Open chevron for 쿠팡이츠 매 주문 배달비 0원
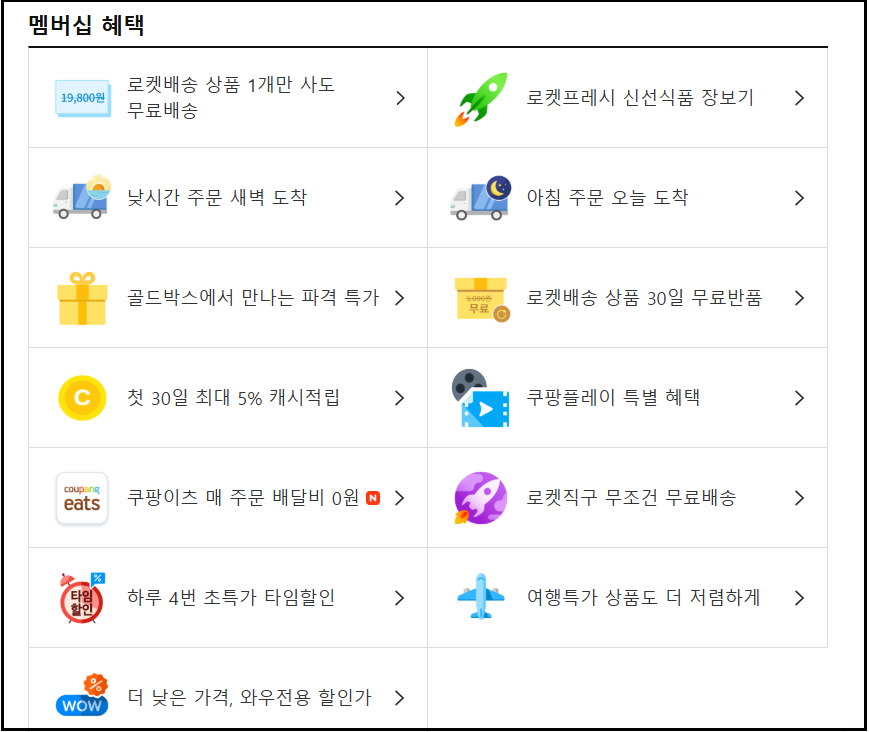This screenshot has height=732, width=869. (x=400, y=498)
